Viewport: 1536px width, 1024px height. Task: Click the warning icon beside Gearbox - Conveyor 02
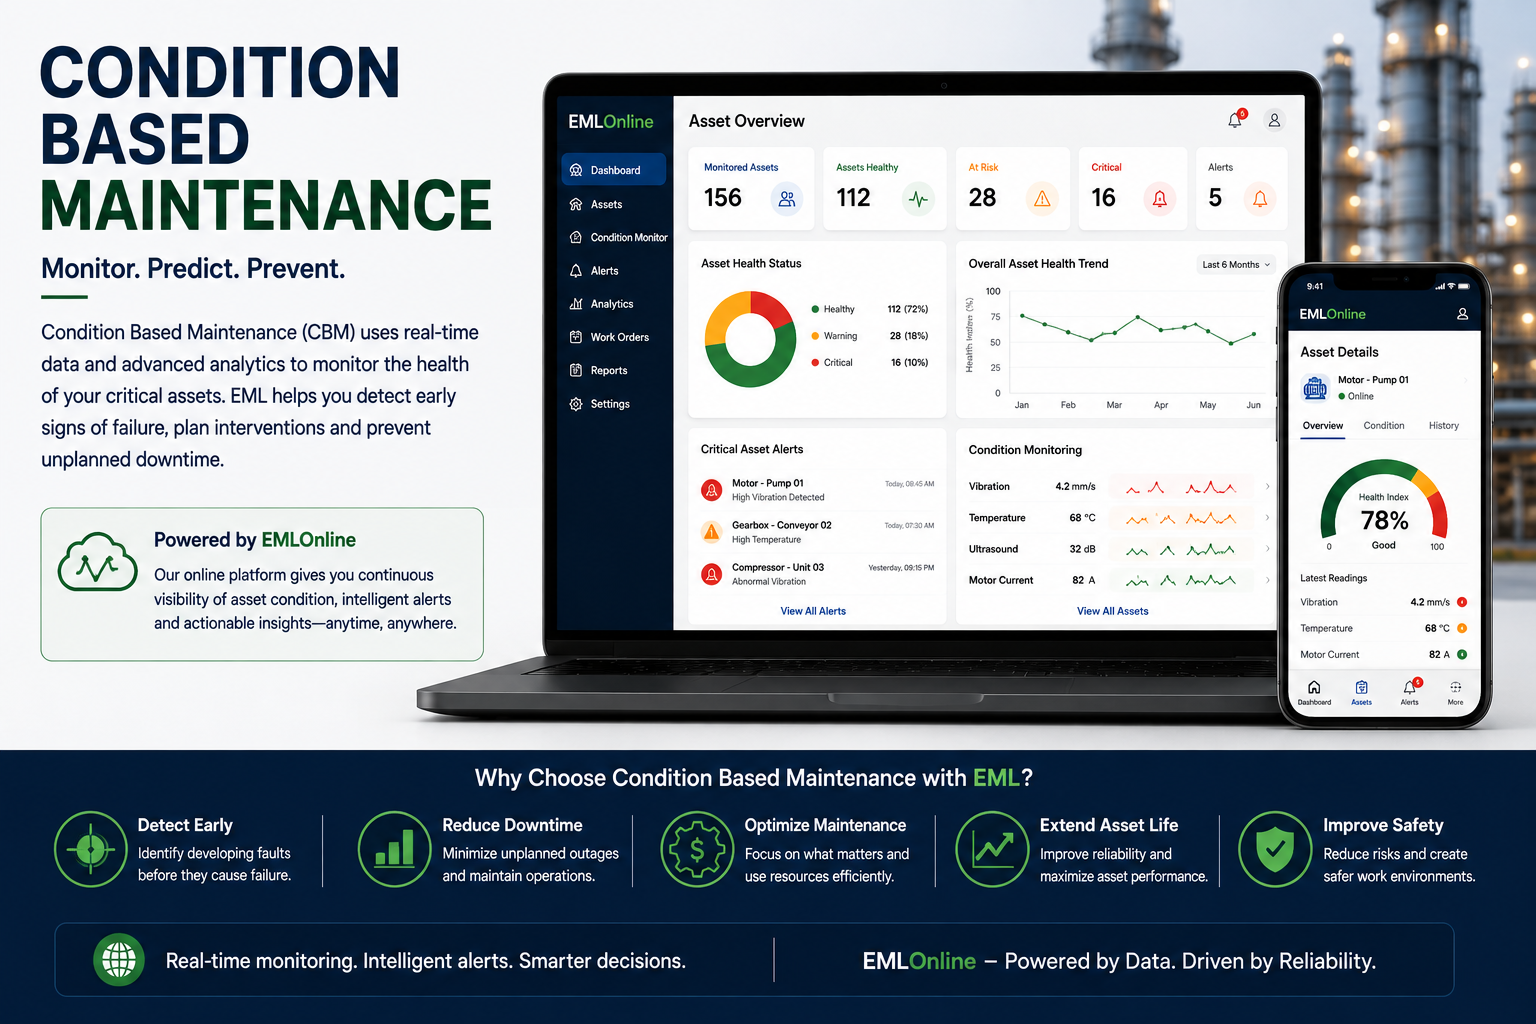pyautogui.click(x=712, y=532)
